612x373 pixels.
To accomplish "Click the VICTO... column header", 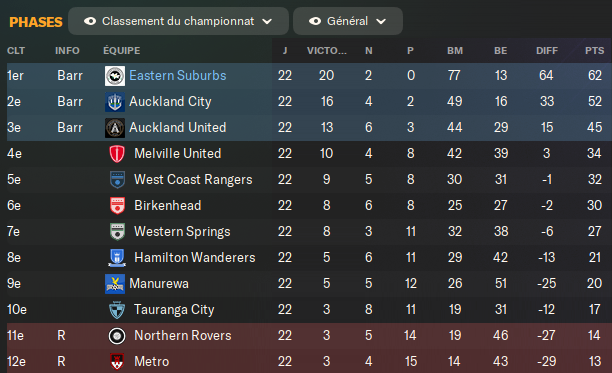I will click(327, 51).
